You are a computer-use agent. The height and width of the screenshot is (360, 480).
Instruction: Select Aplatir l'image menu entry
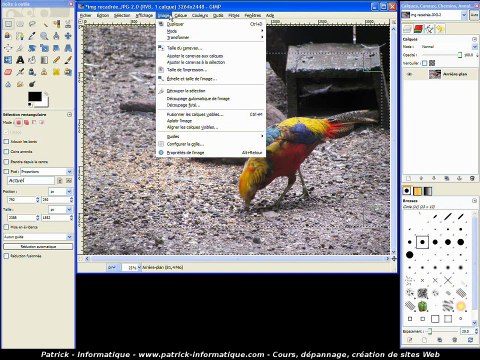(211, 121)
